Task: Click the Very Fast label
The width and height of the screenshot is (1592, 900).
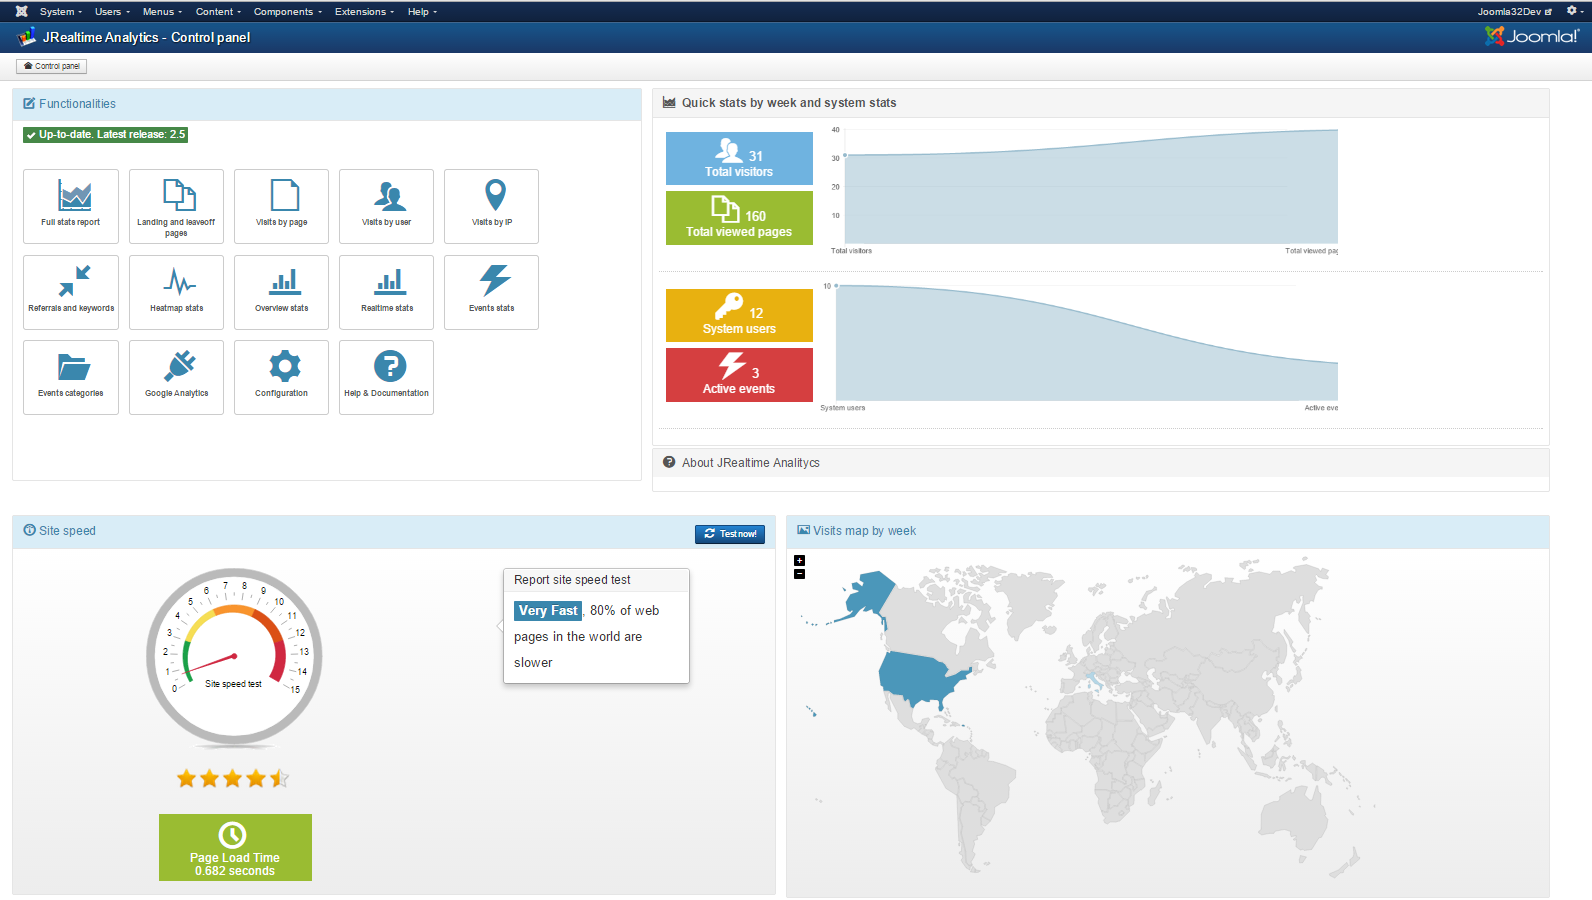Action: [x=548, y=610]
